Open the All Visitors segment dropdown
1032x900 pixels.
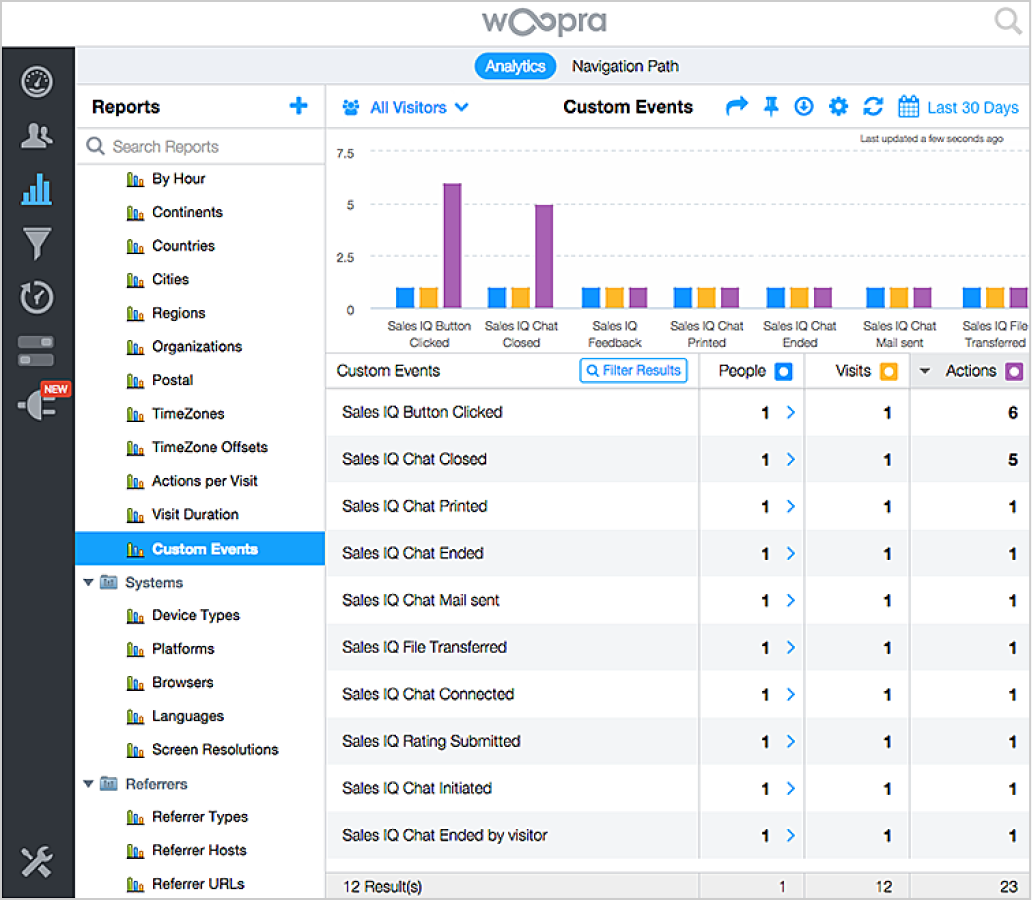point(405,107)
